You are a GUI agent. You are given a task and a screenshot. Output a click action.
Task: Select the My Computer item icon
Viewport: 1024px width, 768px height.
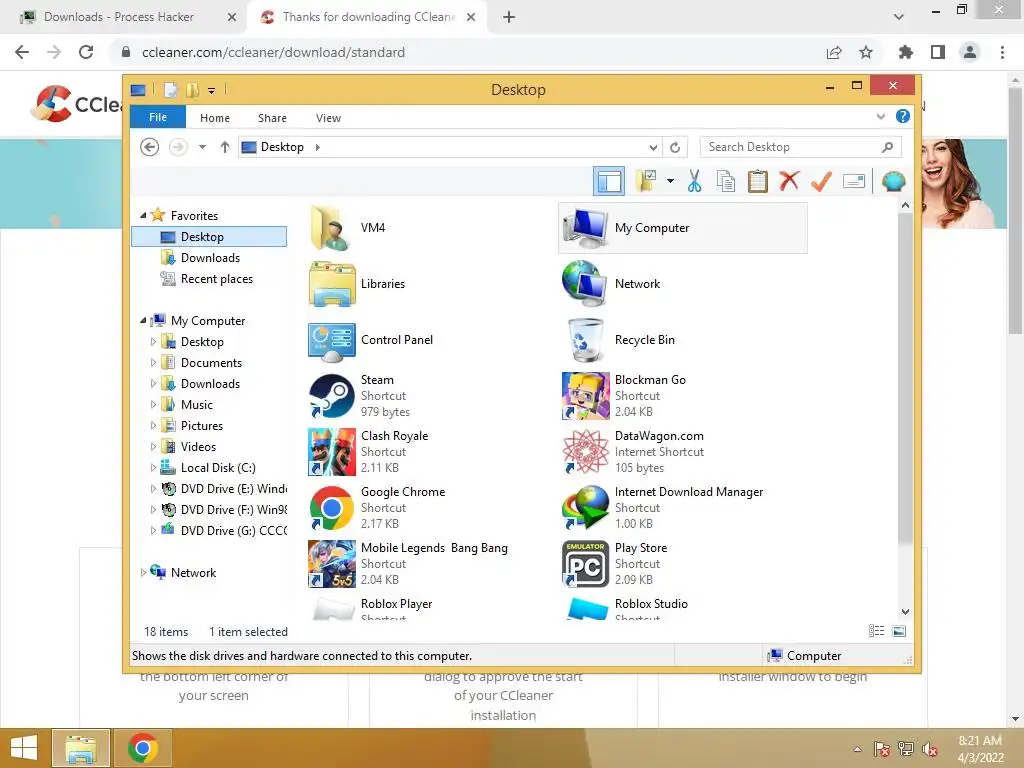click(x=586, y=228)
